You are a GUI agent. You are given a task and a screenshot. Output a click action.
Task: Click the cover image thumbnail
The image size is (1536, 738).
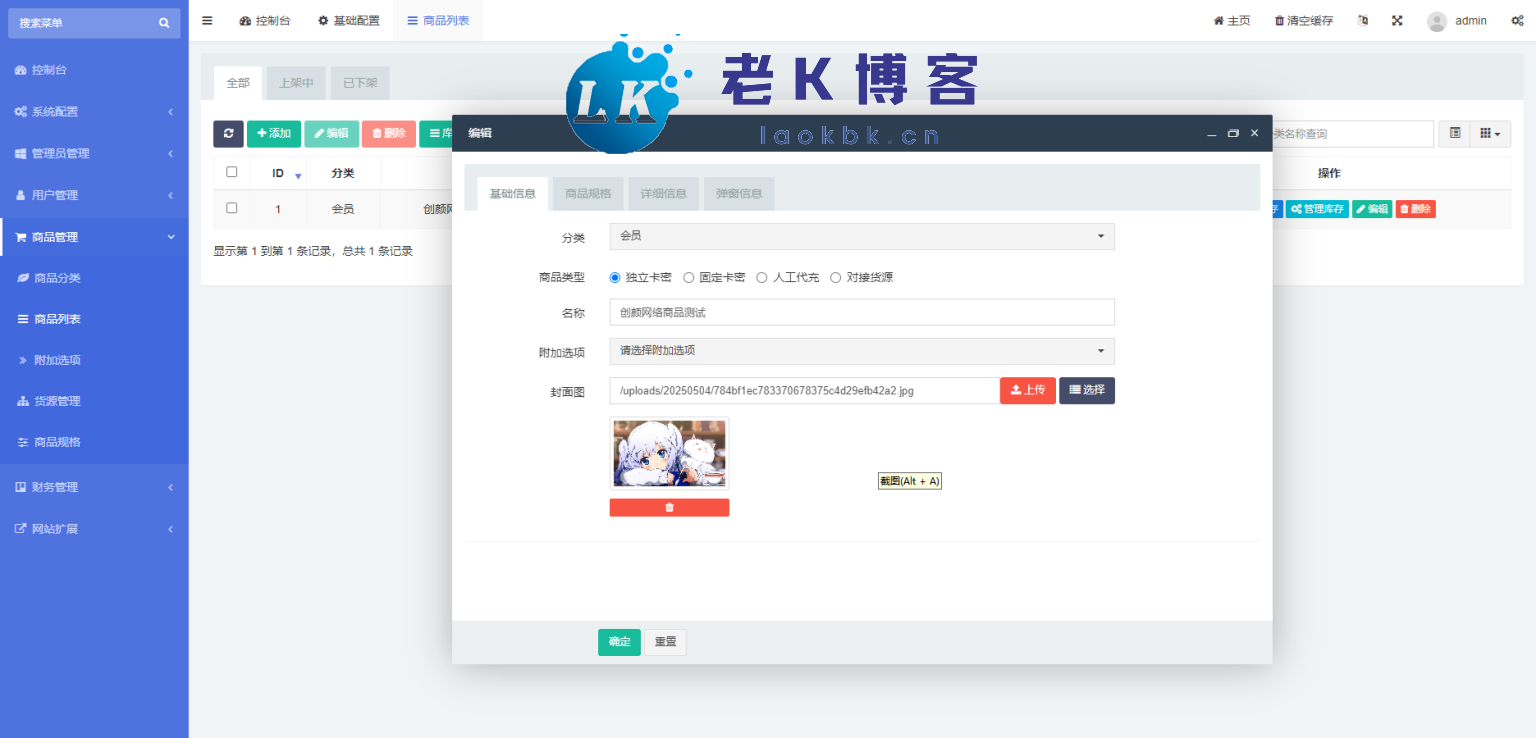click(669, 453)
